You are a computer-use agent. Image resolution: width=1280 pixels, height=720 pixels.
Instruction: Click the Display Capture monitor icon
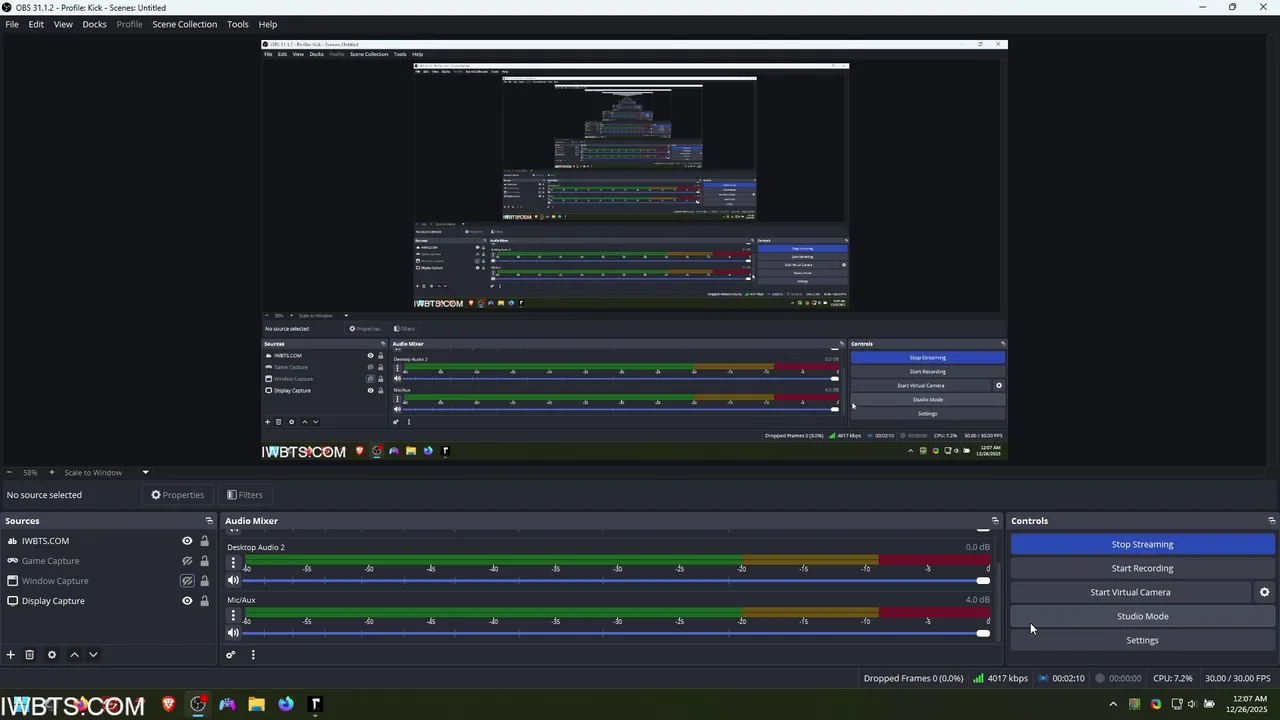click(12, 601)
